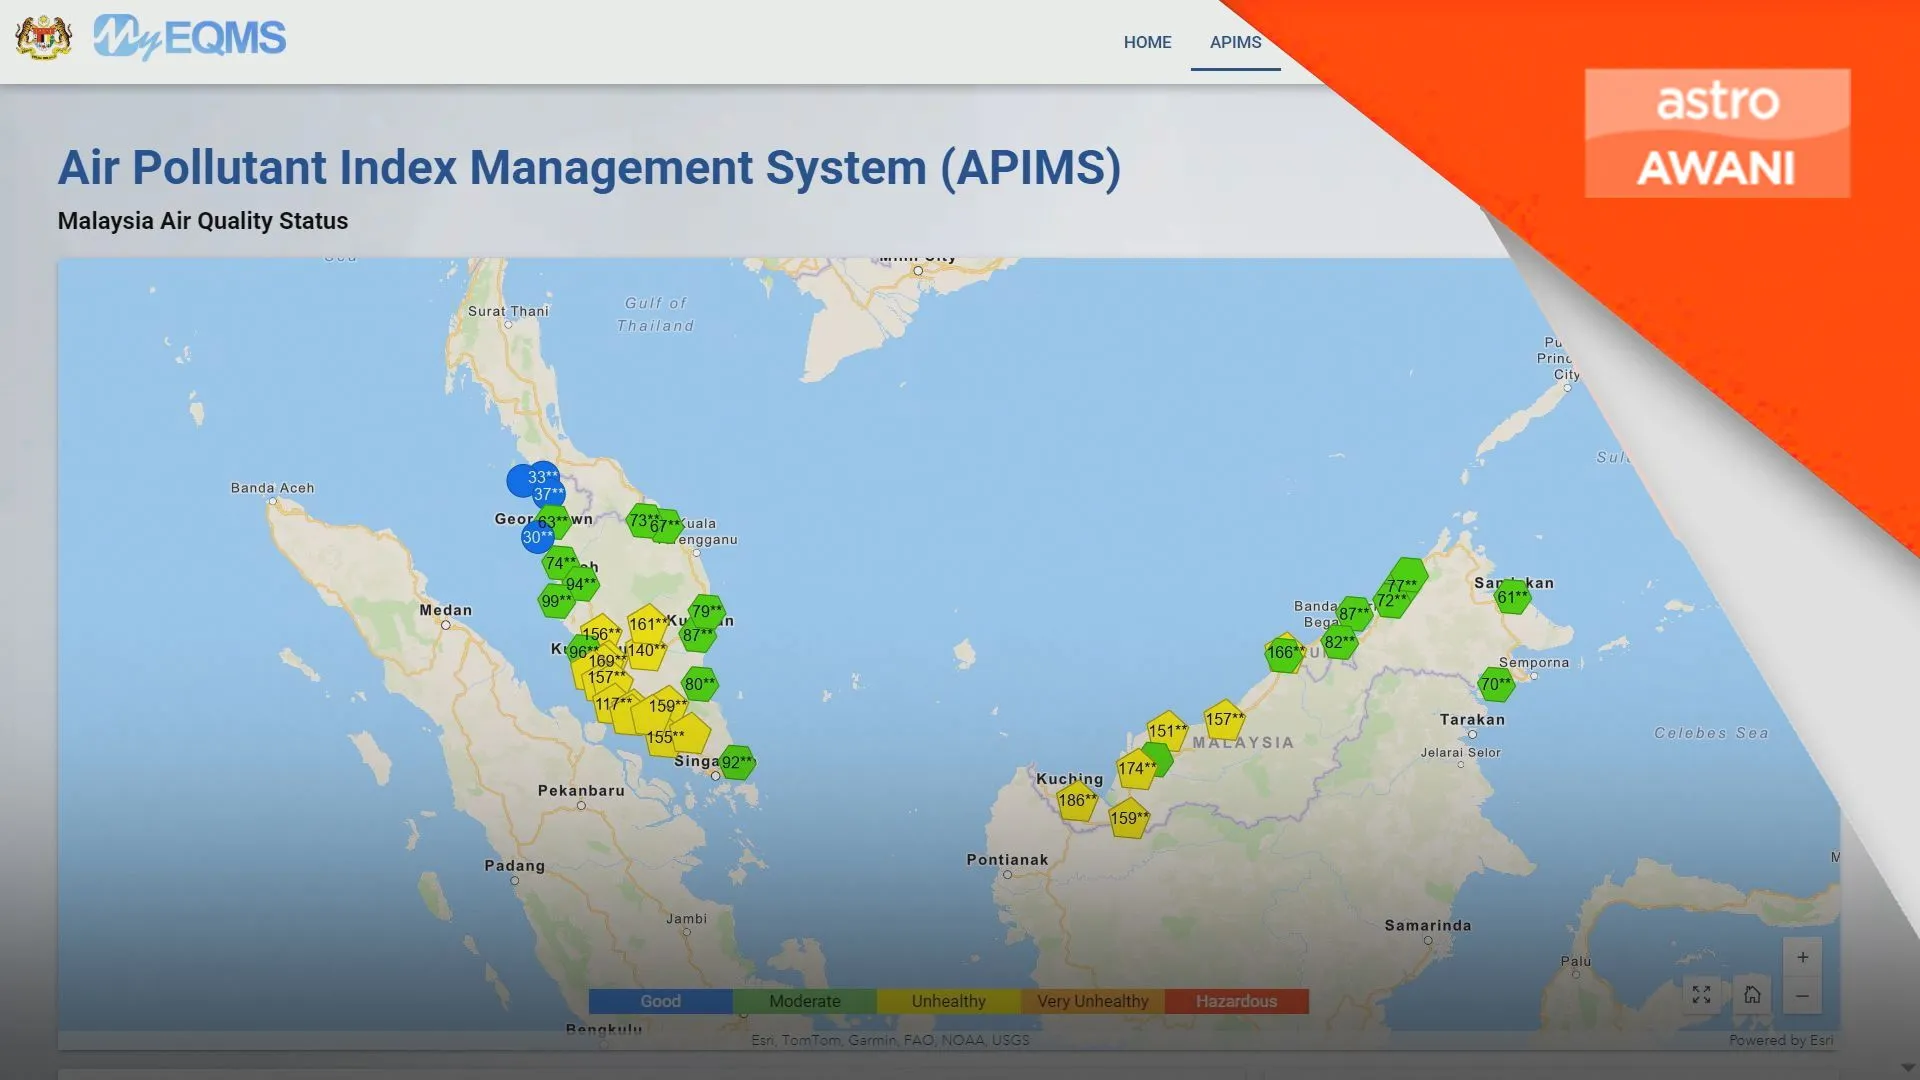Click the green 77** station marker
1920x1080 pixels.
tap(1402, 585)
